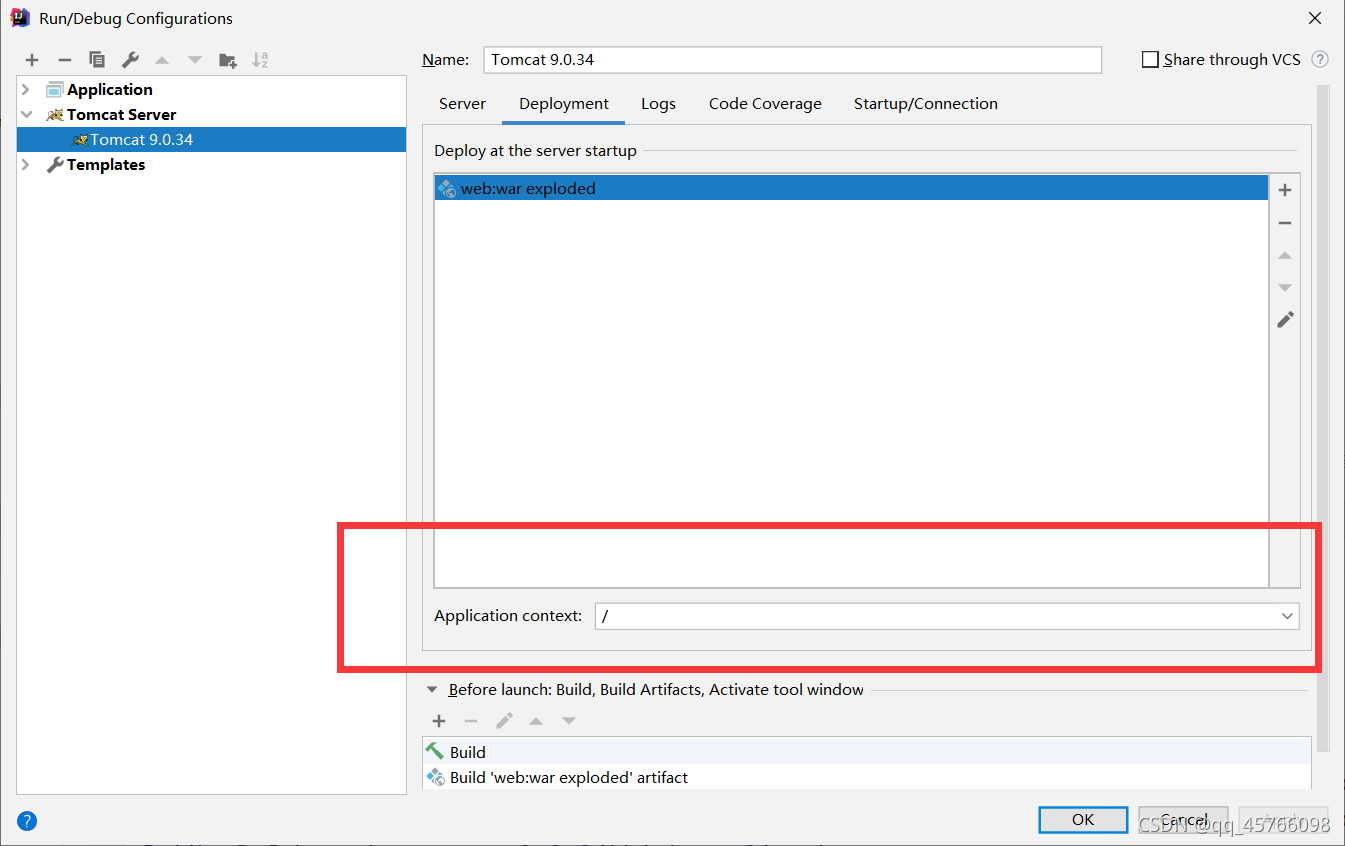The height and width of the screenshot is (846, 1345).
Task: Enable Share through VCS checkbox
Action: tap(1150, 60)
